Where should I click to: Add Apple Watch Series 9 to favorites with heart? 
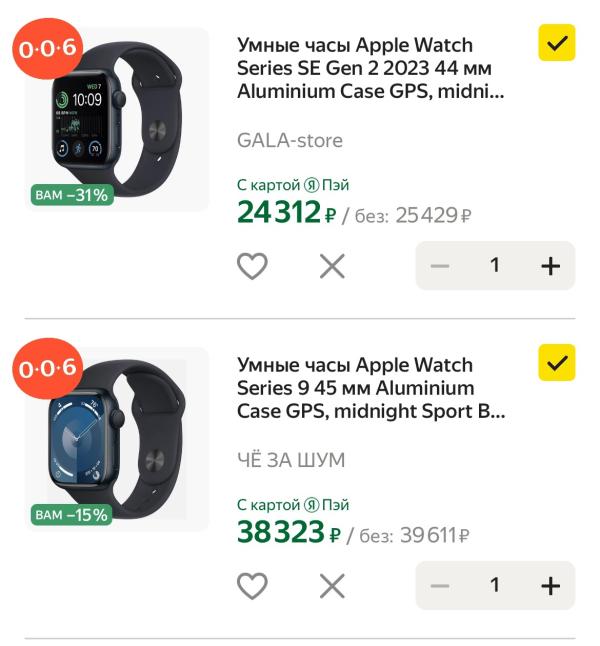[x=252, y=585]
